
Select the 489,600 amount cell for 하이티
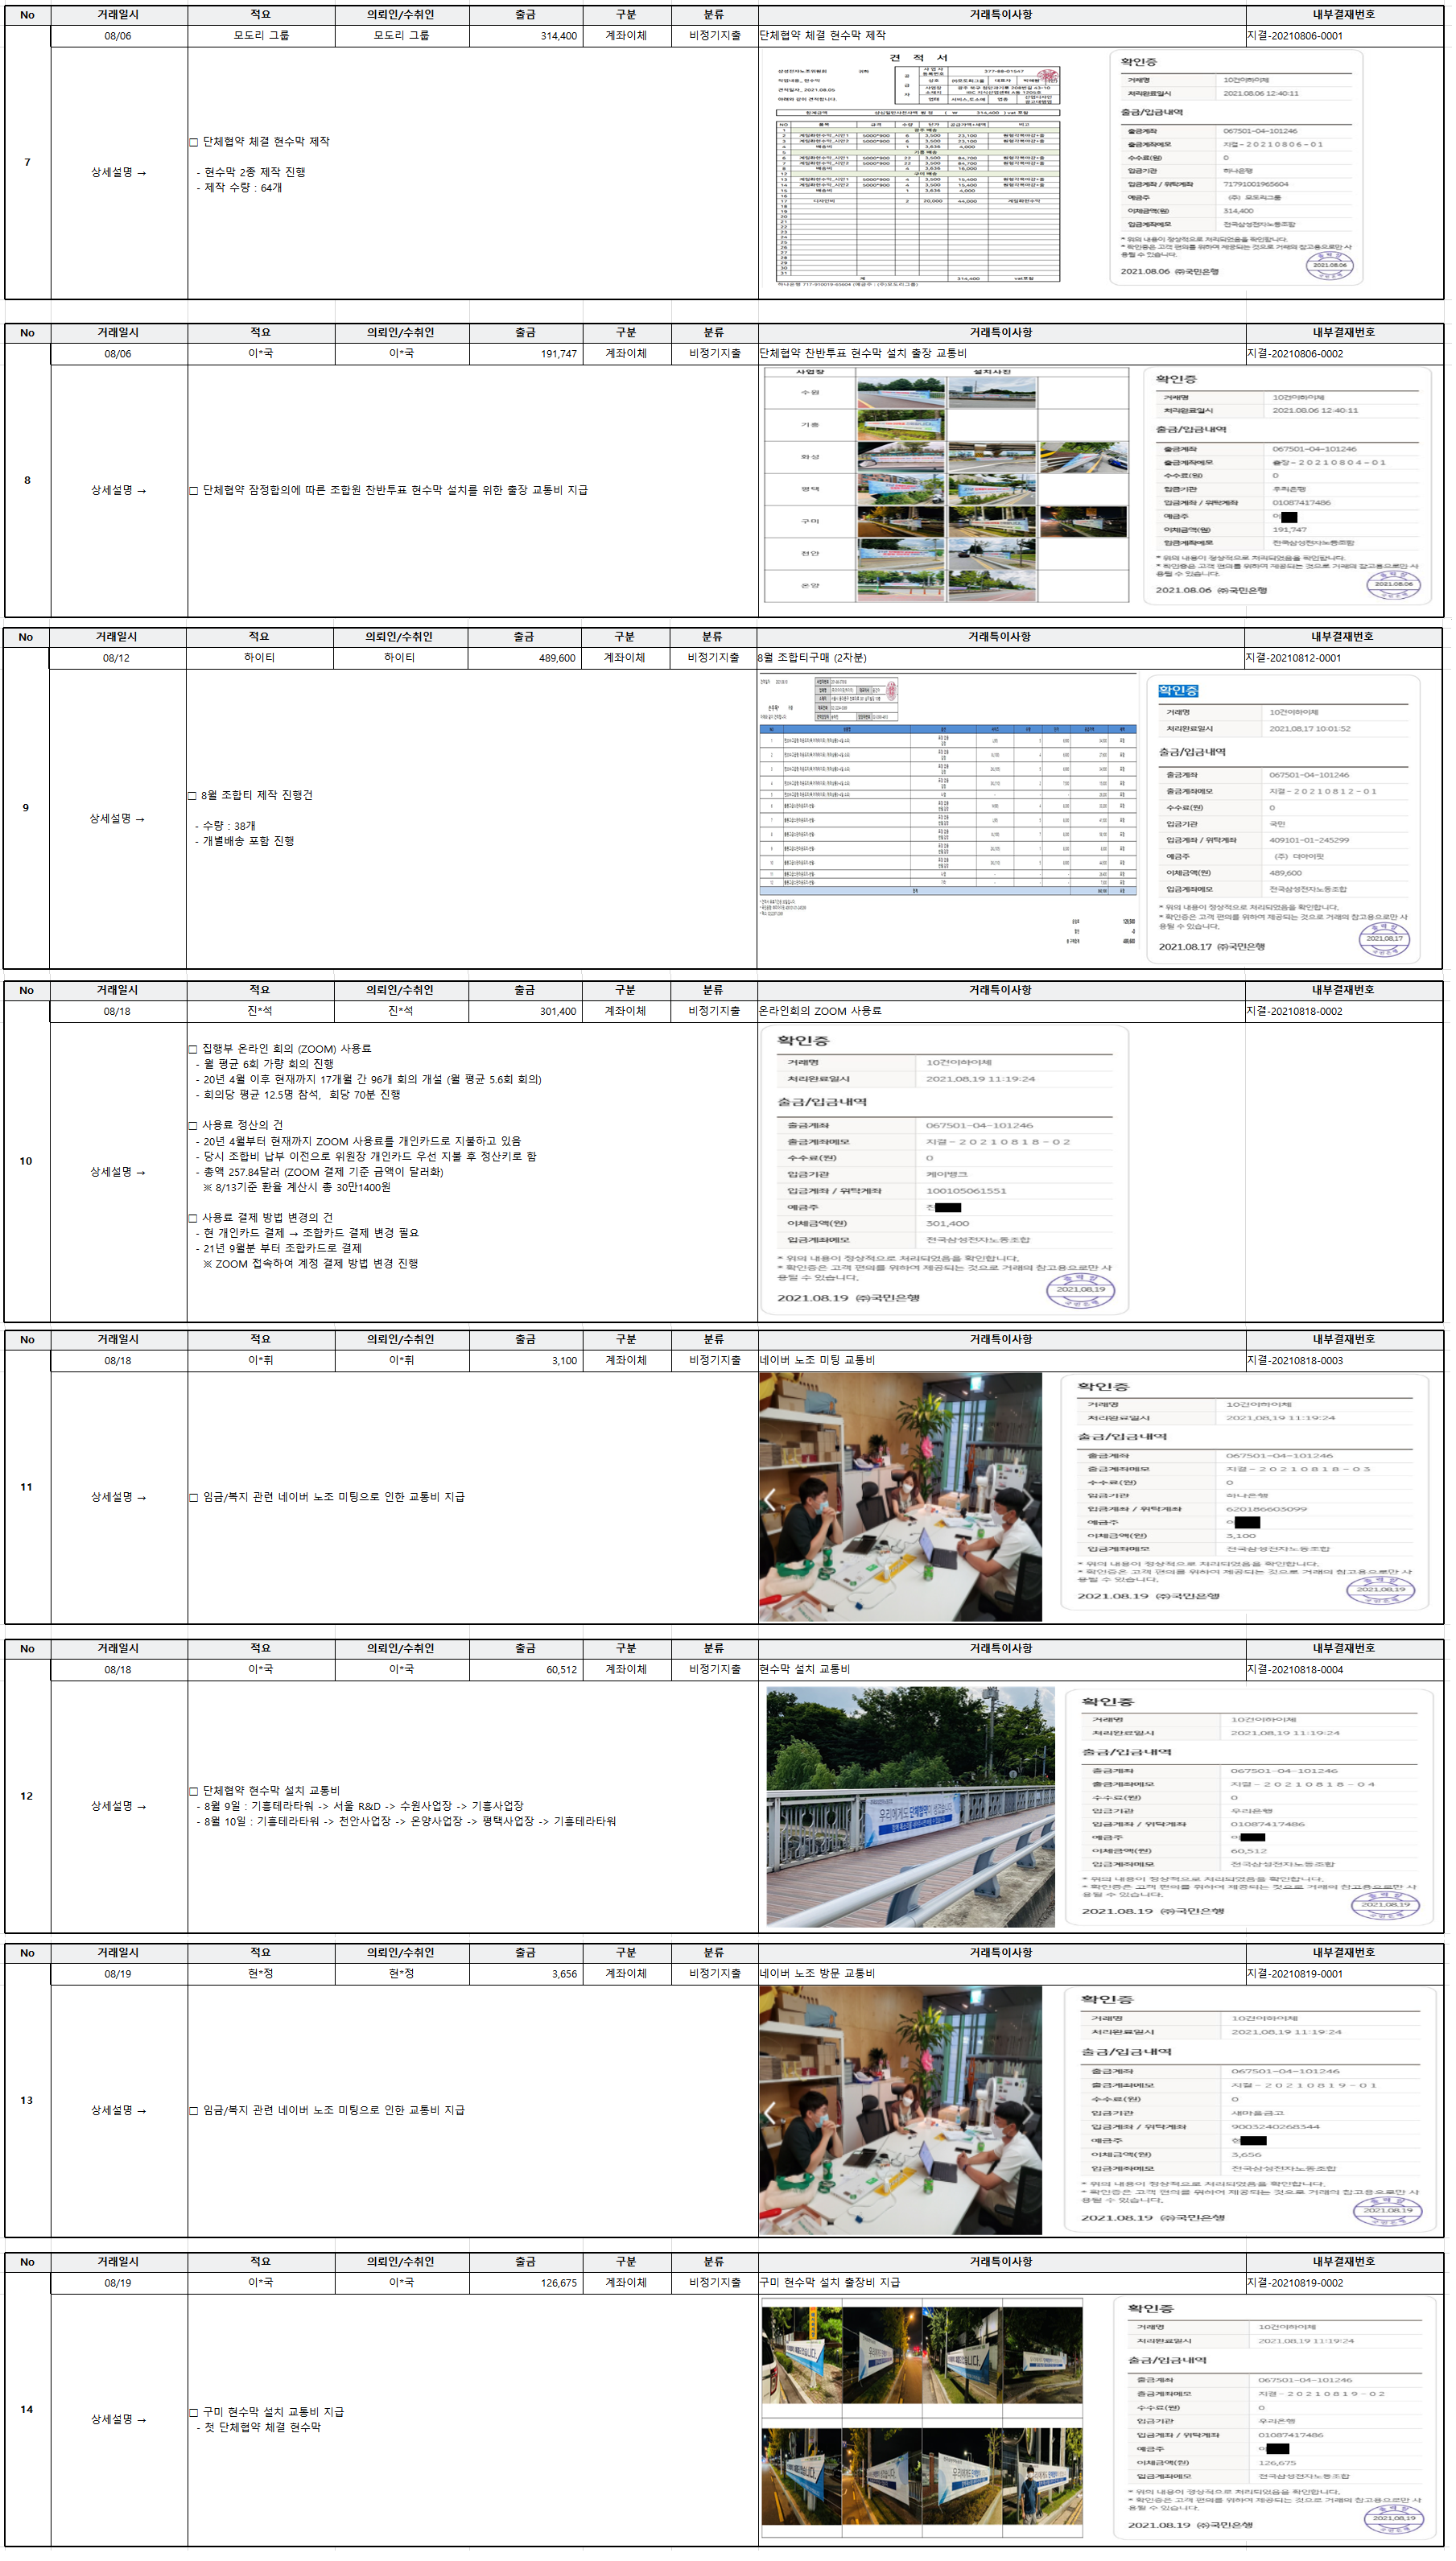point(524,658)
